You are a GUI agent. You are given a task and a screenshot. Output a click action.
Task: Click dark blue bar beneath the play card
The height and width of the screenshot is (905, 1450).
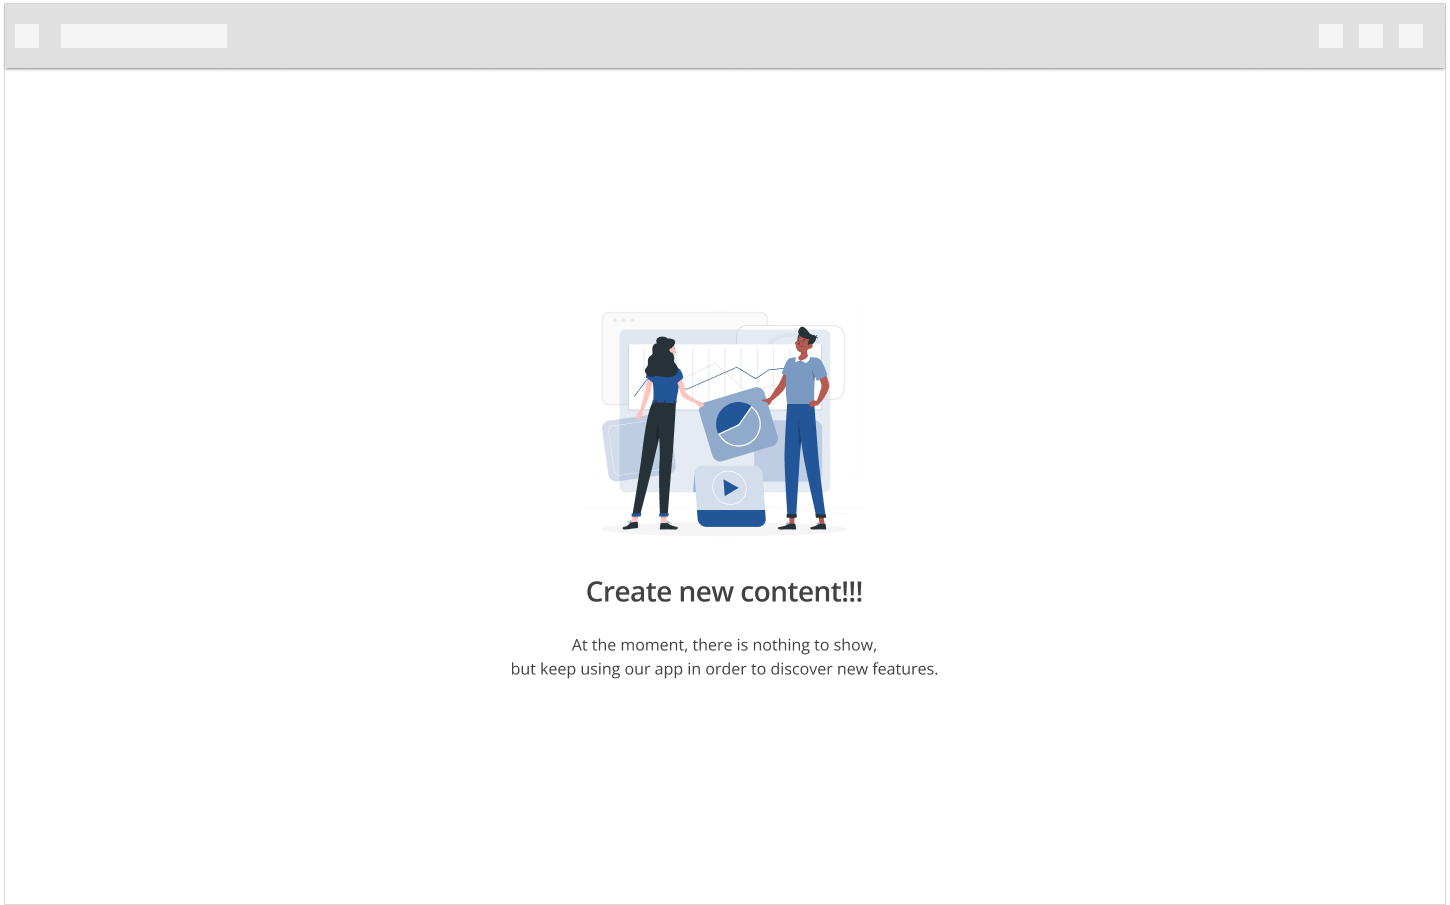click(x=730, y=518)
